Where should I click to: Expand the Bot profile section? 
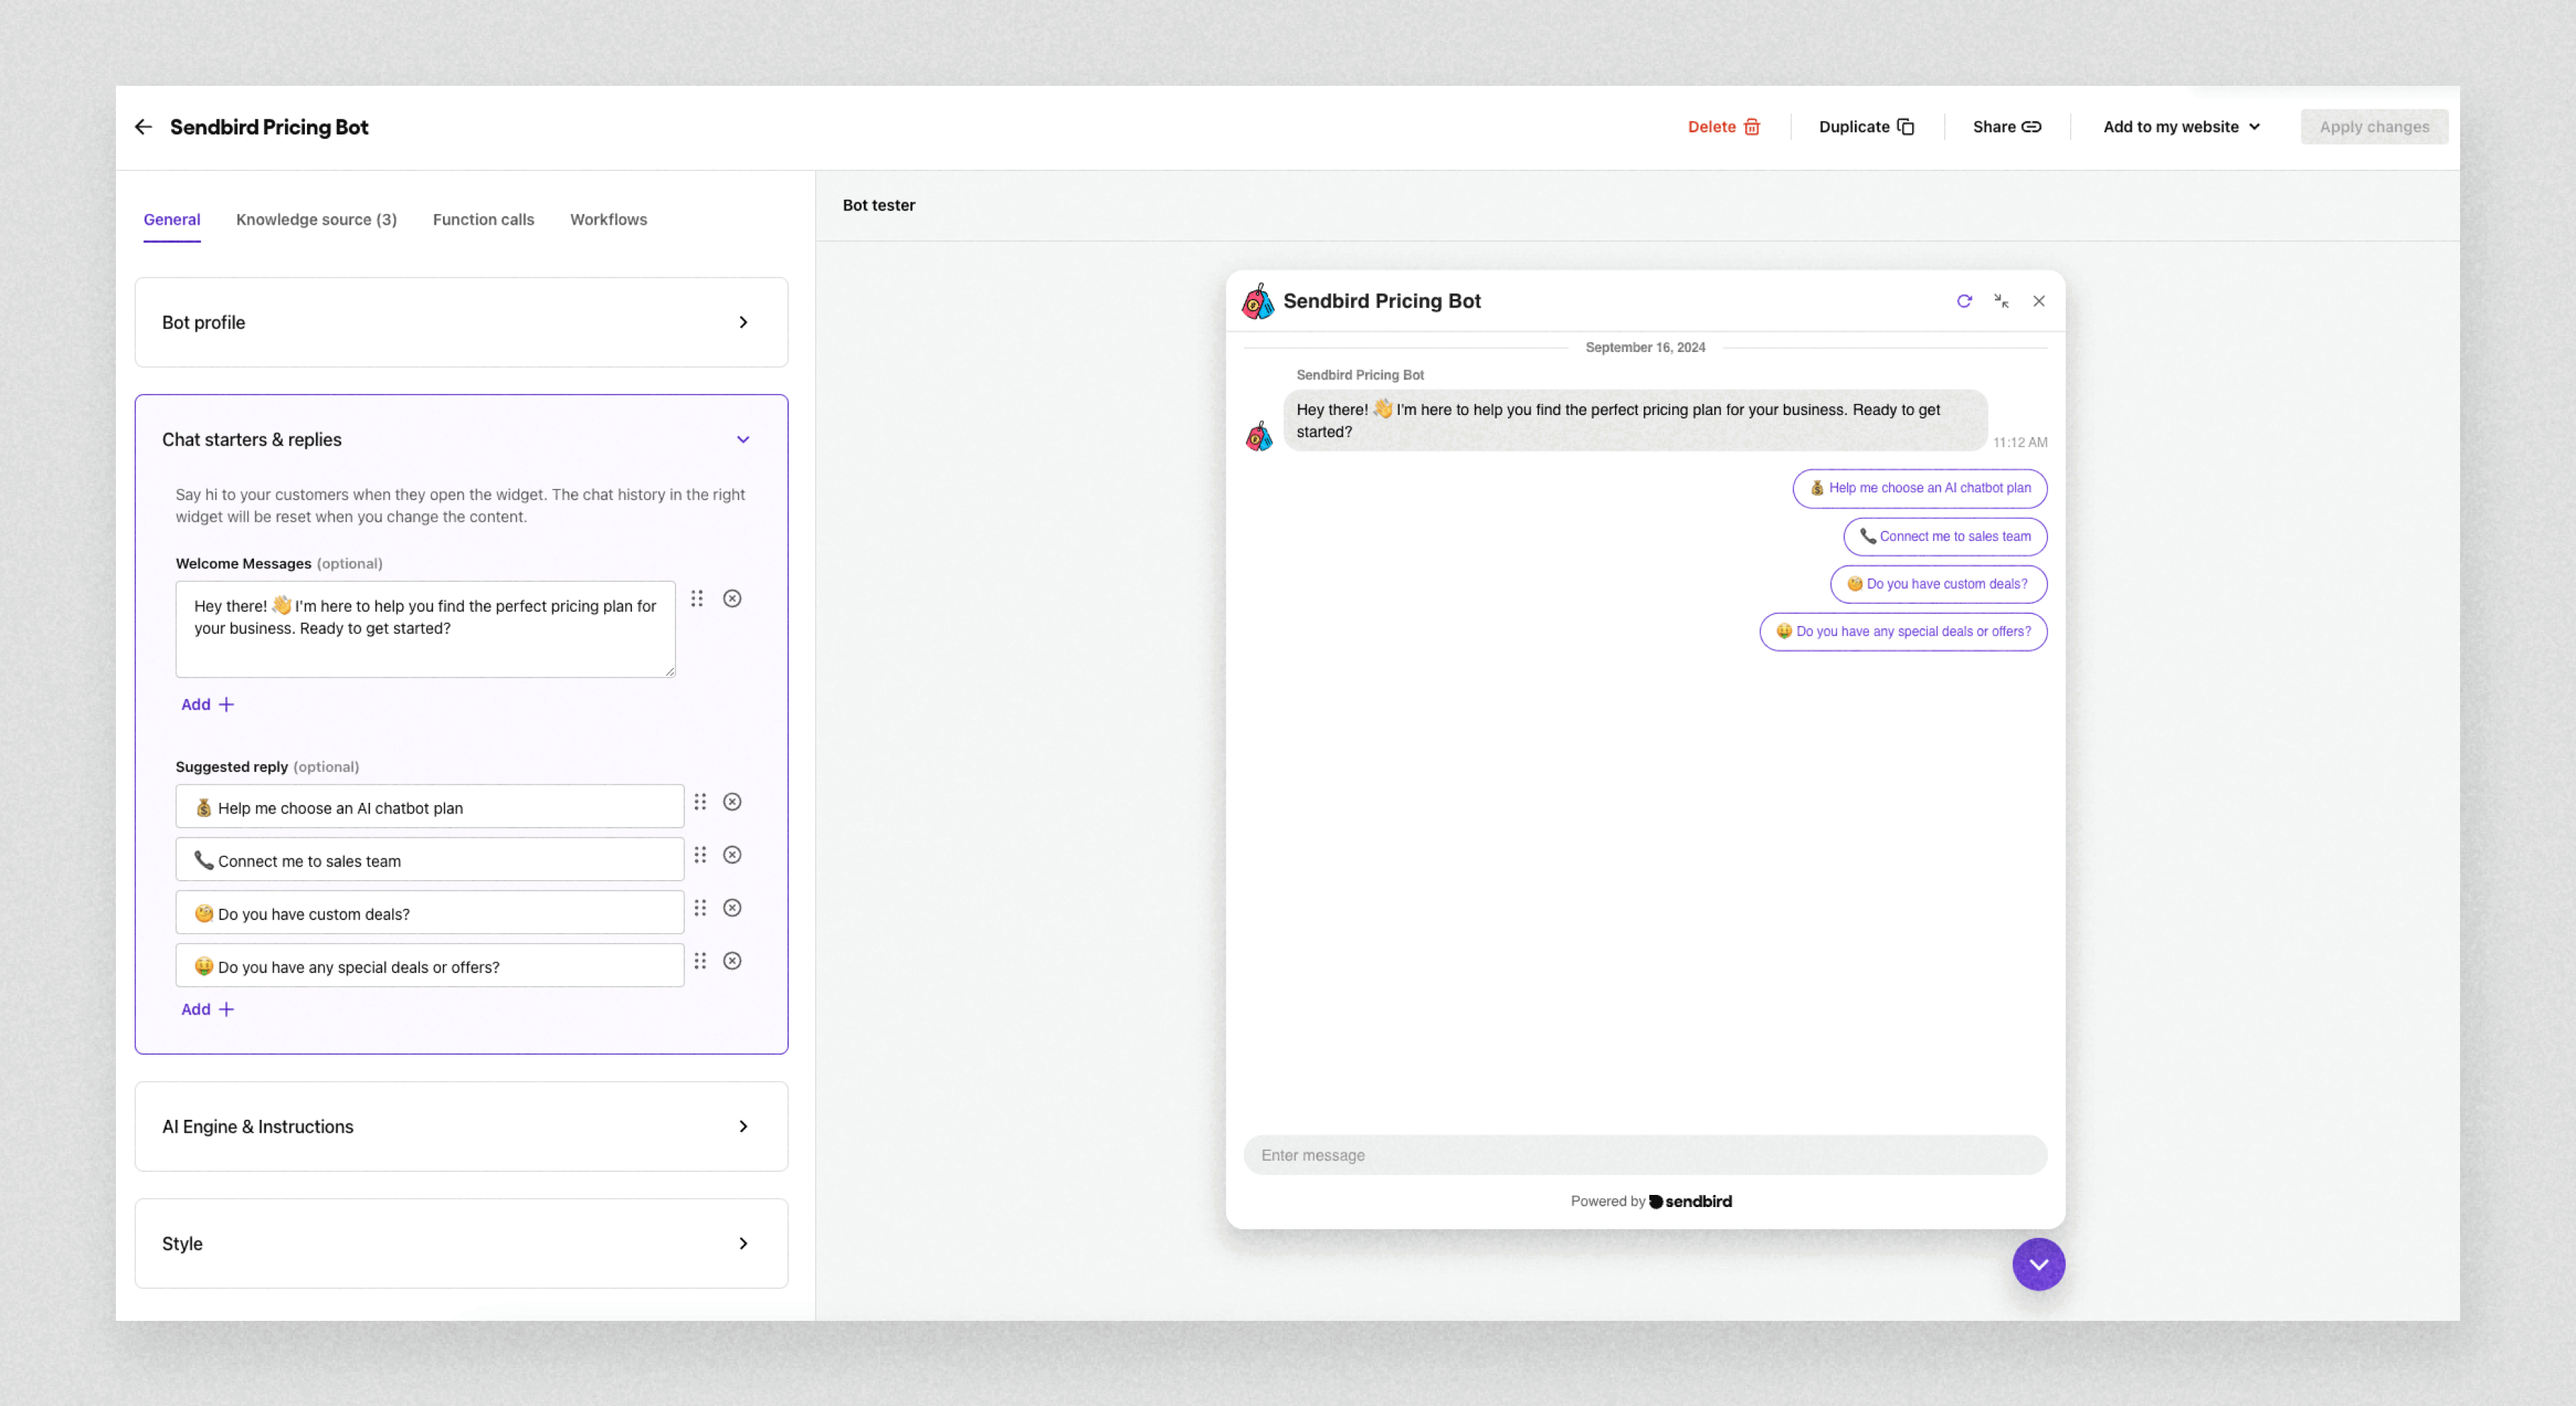click(461, 322)
